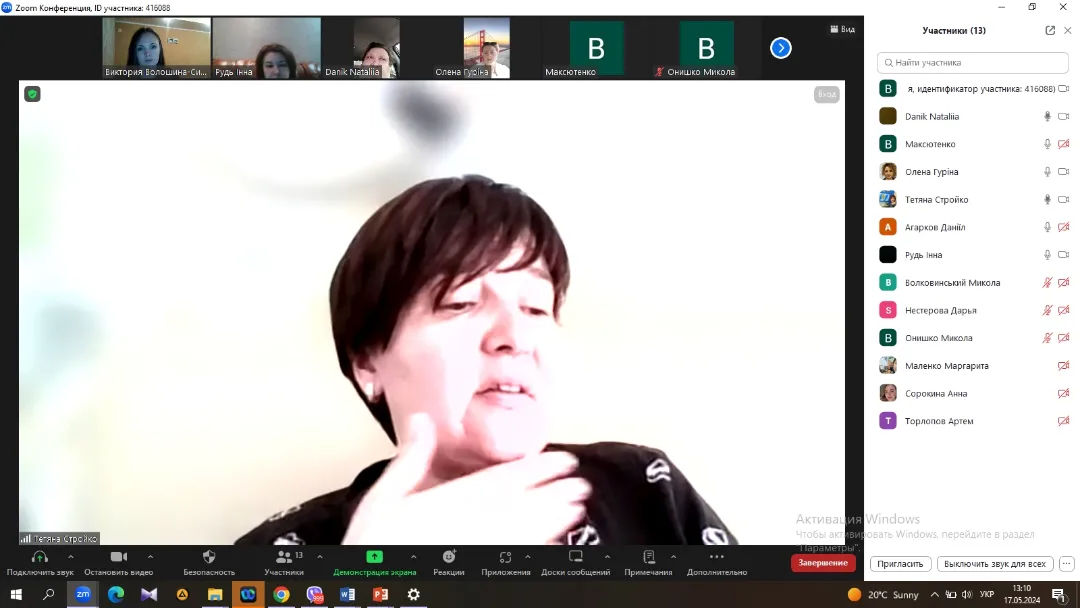Click the Invite (Пригласить) button
Screen dimensions: 1080x608
[901, 564]
